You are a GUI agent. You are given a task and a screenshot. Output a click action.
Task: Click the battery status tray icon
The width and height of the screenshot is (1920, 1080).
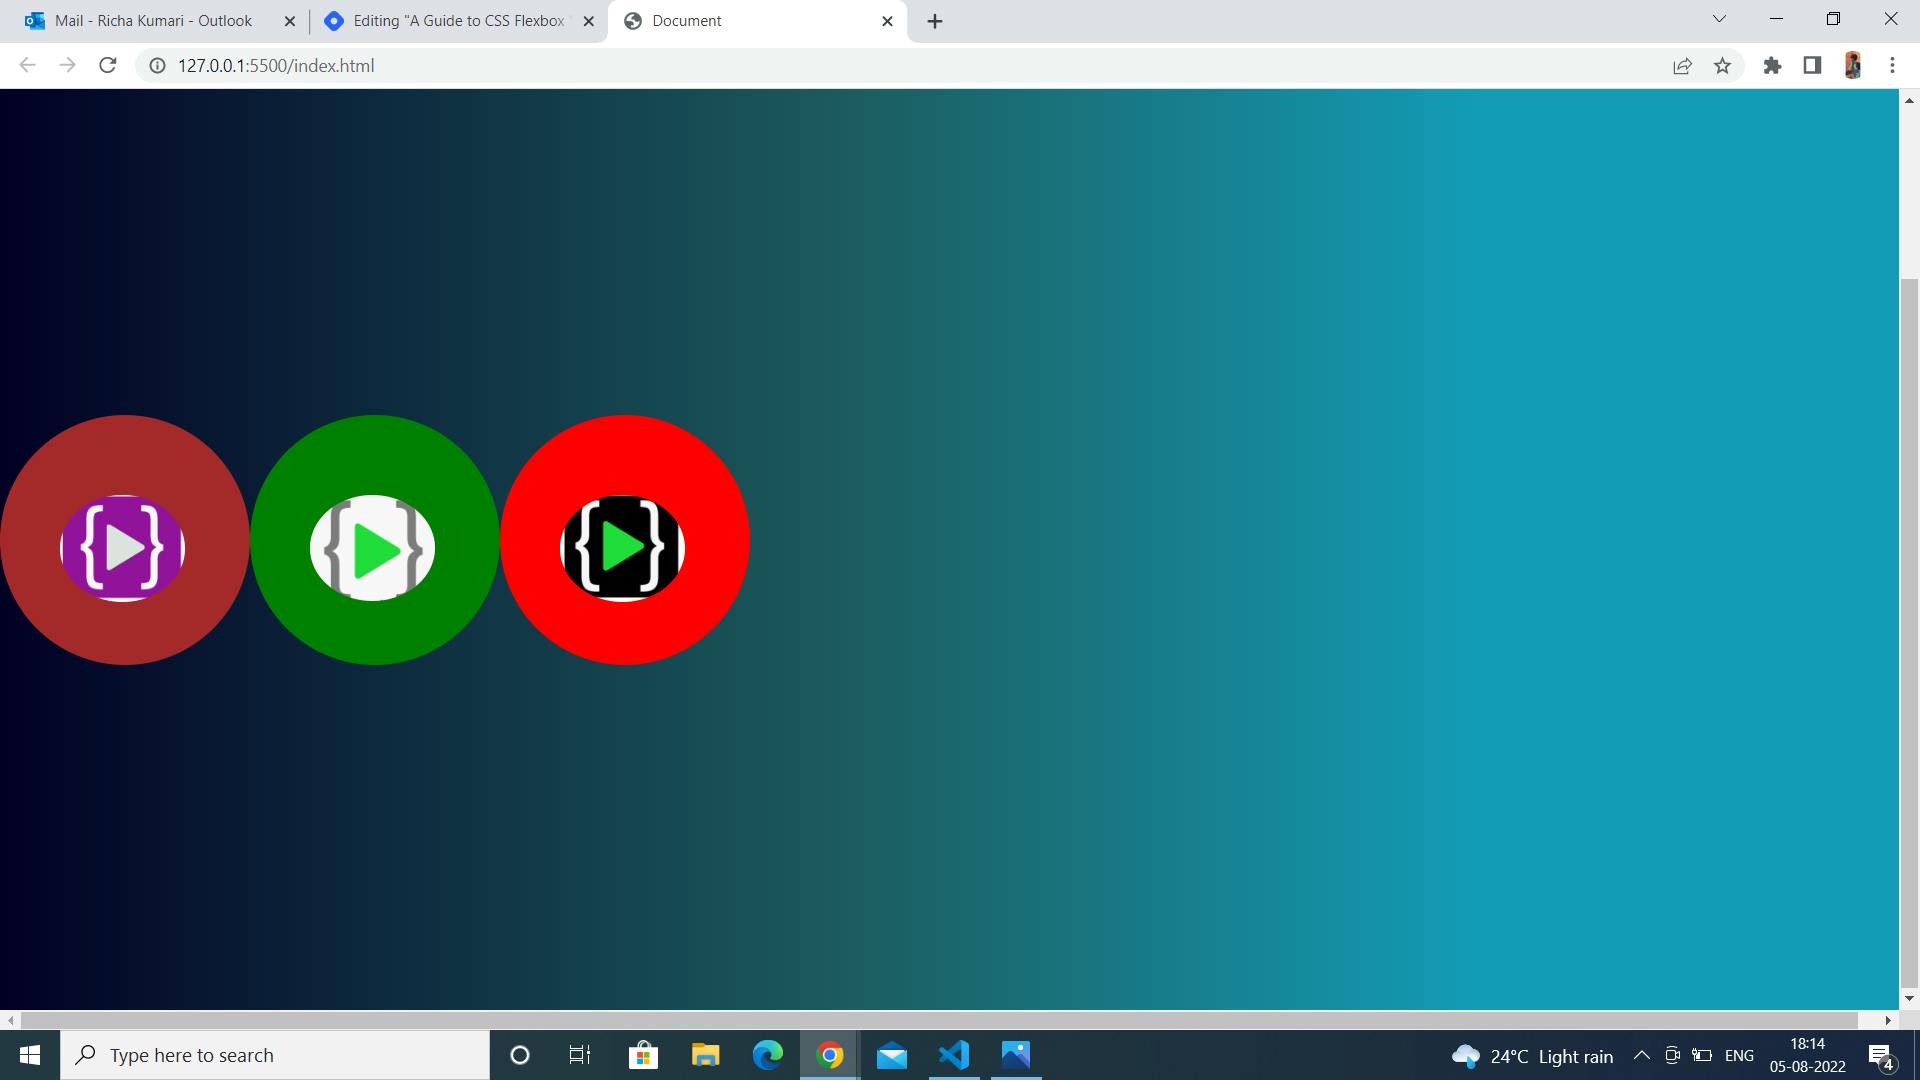coord(1702,1055)
